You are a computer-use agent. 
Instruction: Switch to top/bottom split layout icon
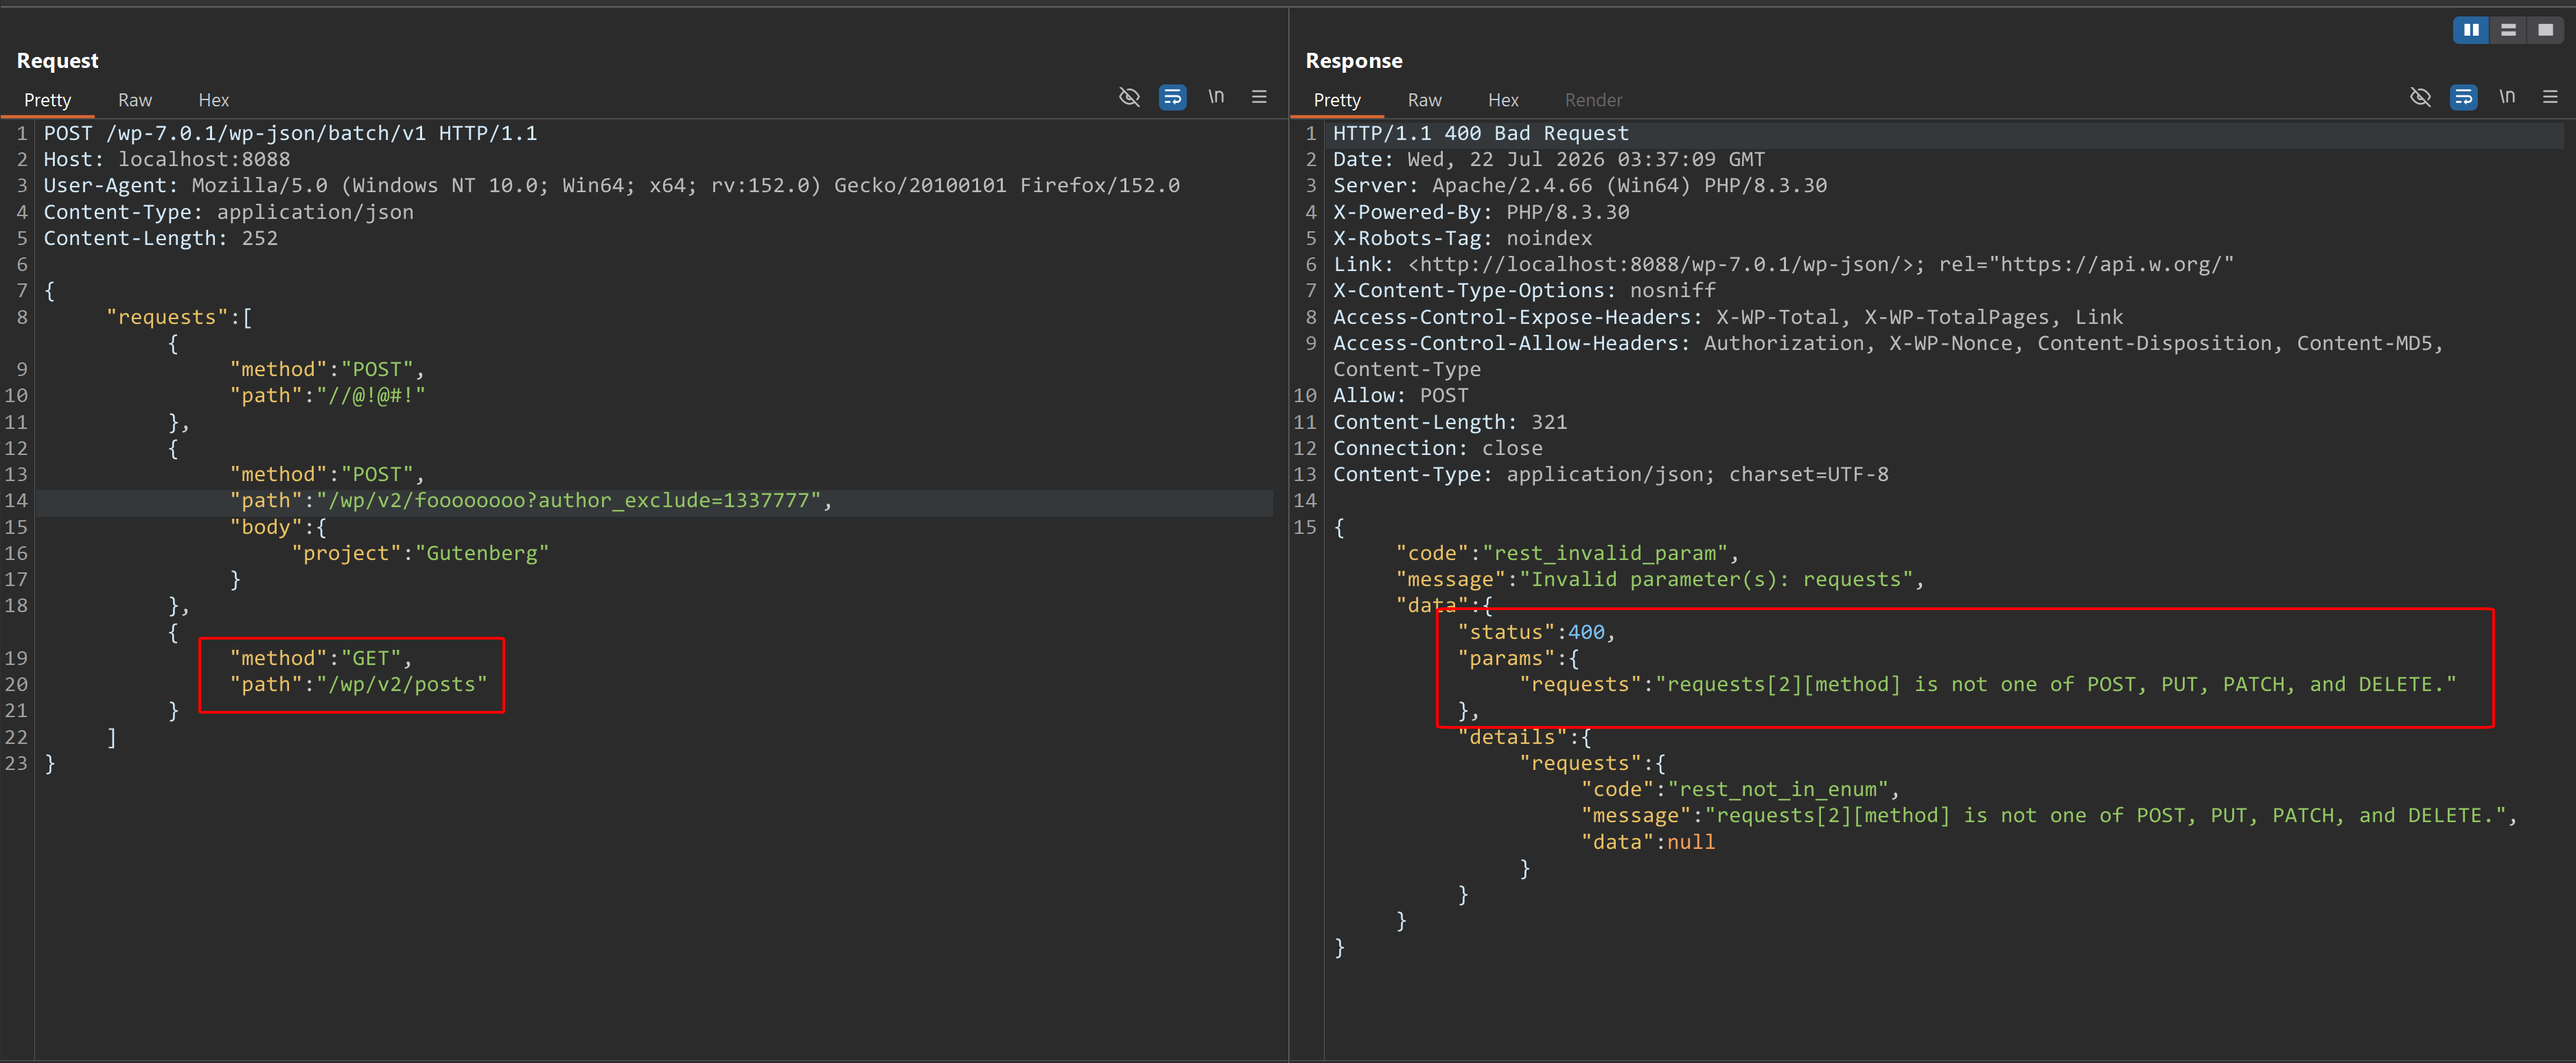coord(2508,30)
